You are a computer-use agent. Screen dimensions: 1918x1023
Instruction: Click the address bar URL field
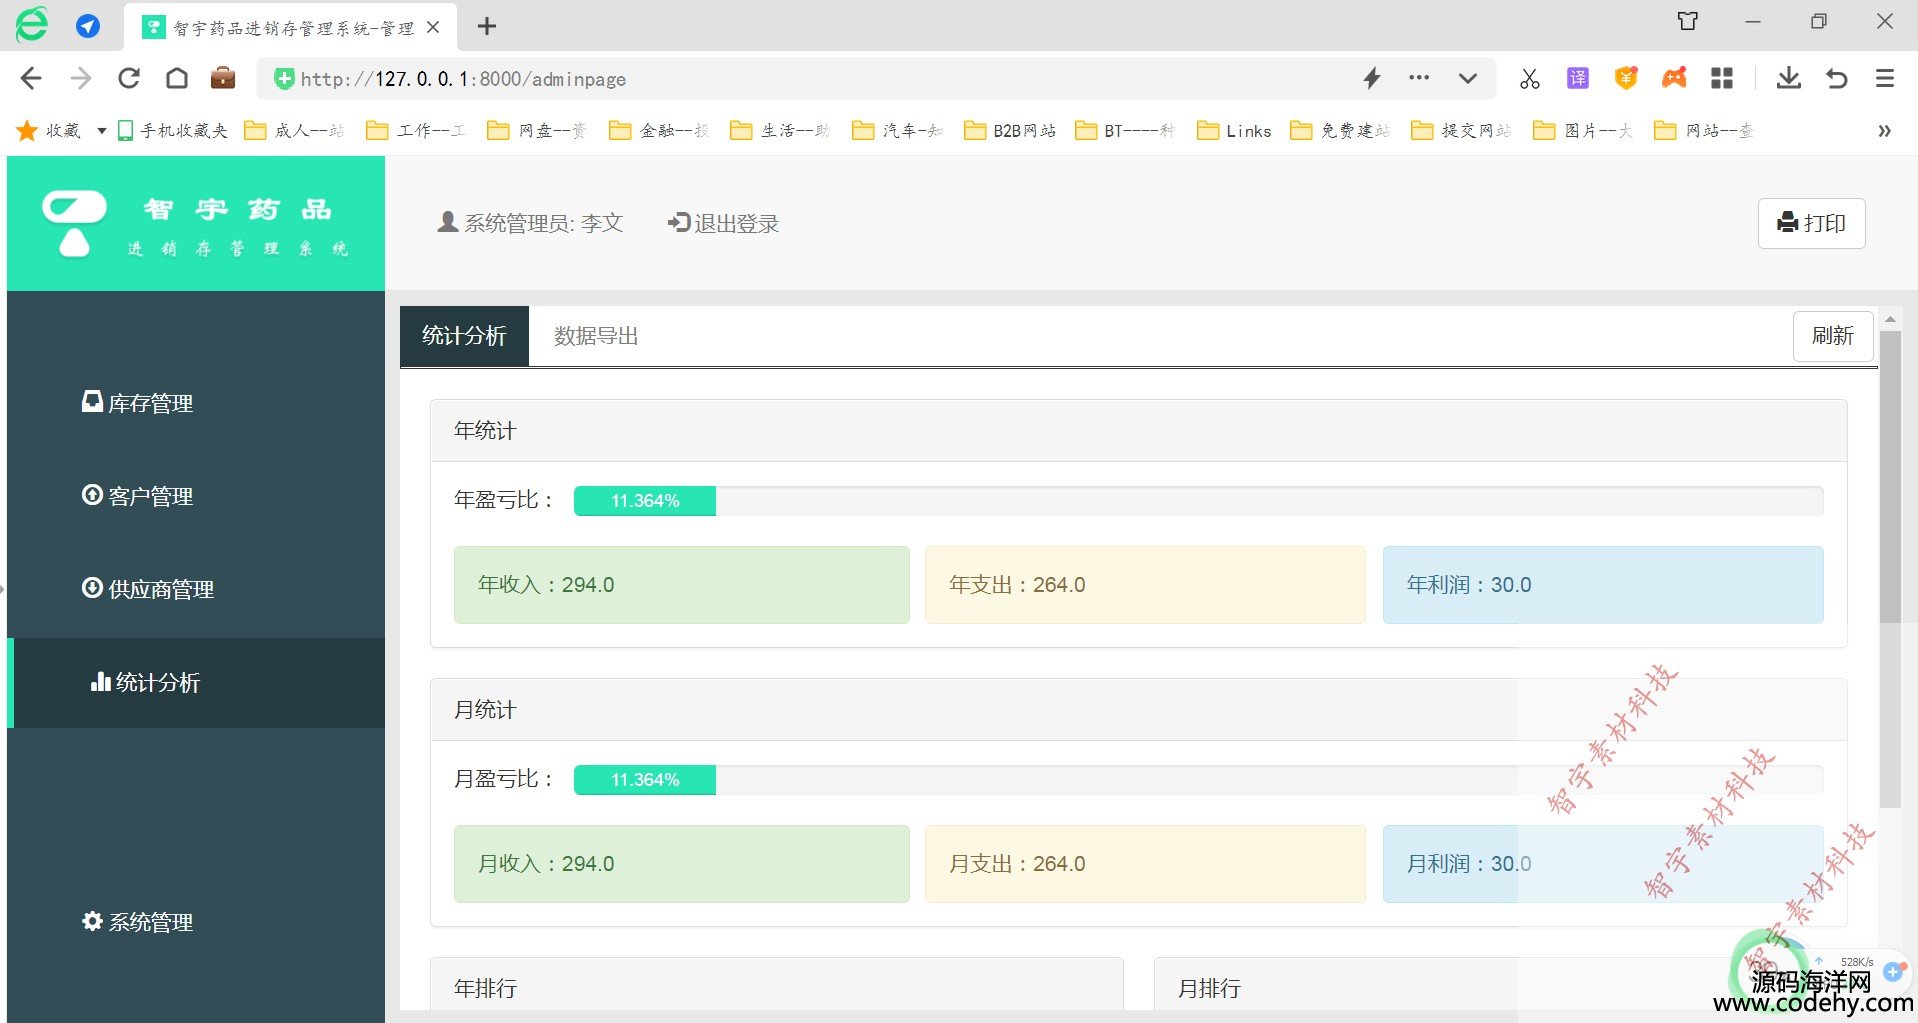pyautogui.click(x=800, y=79)
